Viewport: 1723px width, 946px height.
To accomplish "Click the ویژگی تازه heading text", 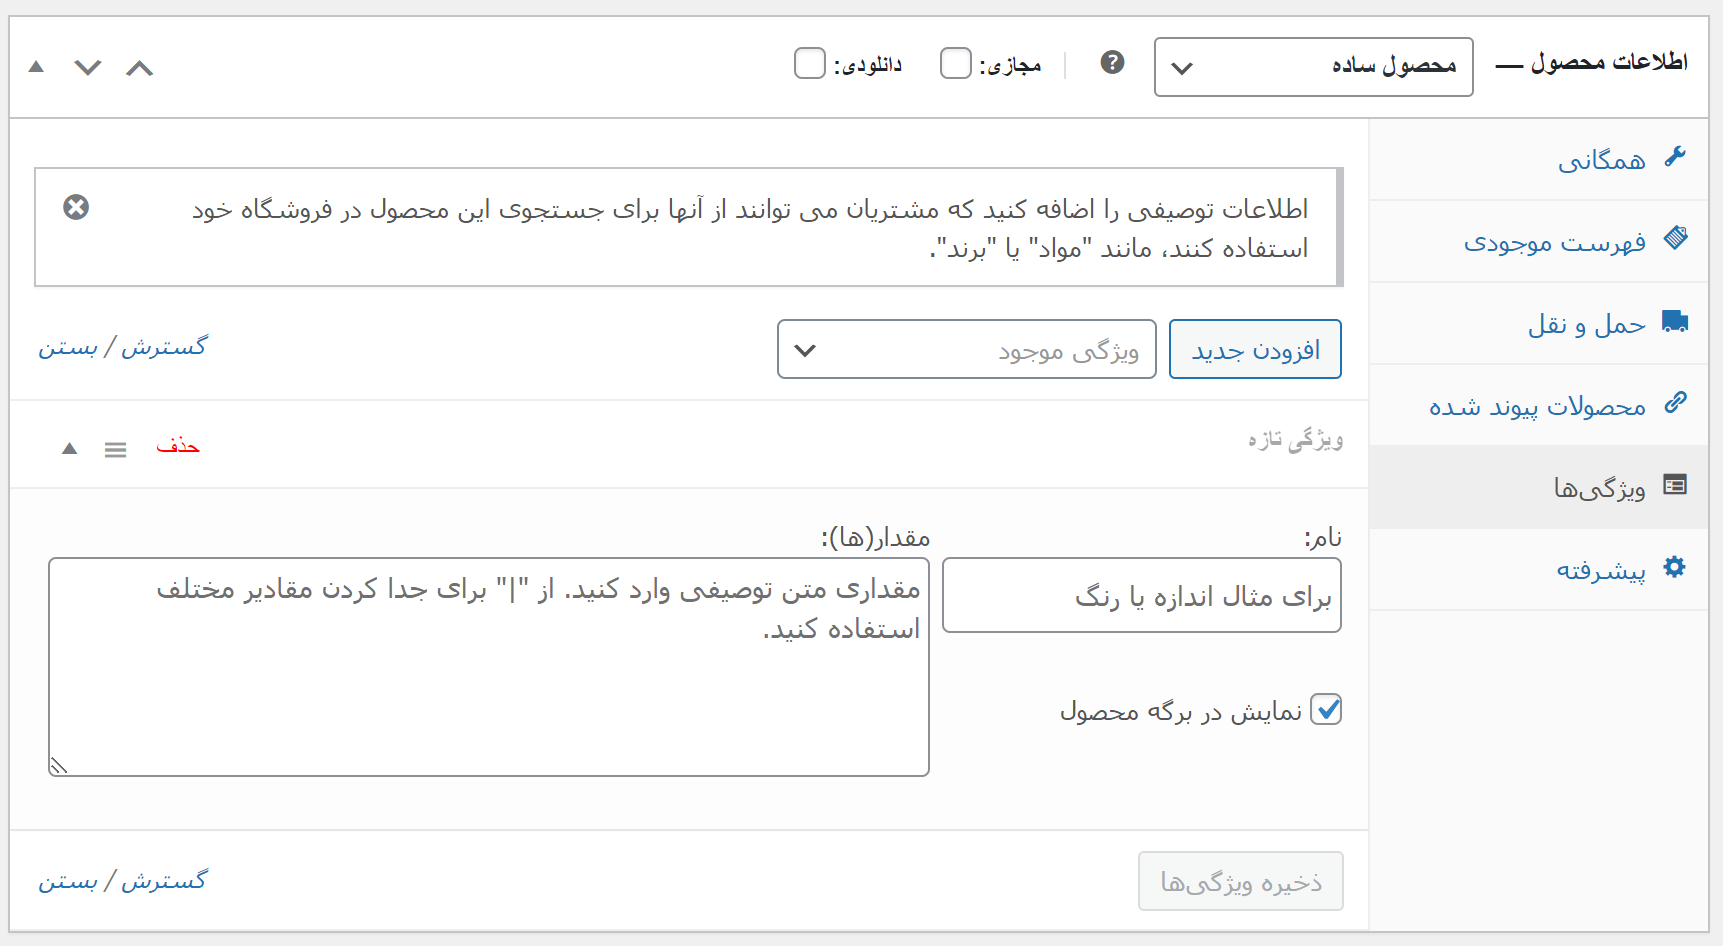I will [x=1295, y=440].
